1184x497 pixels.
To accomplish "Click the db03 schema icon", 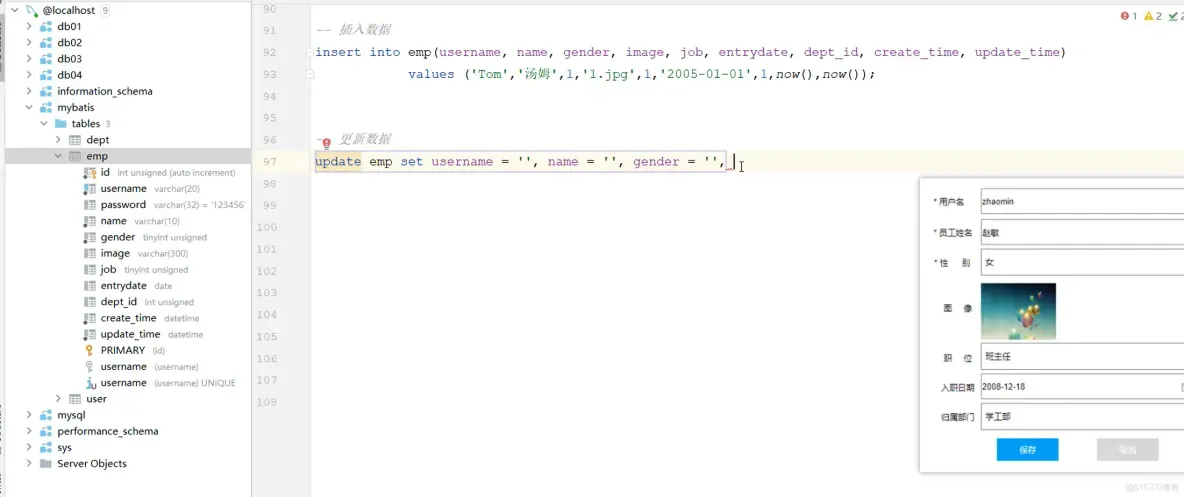I will pyautogui.click(x=45, y=59).
